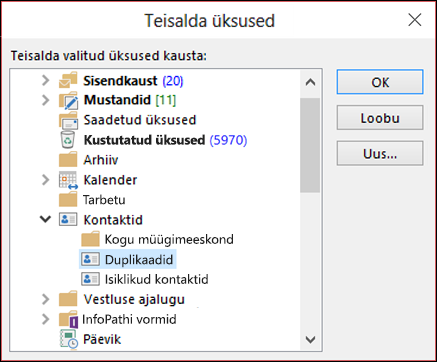The width and height of the screenshot is (437, 362).
Task: Confirm the move with OK
Action: [x=380, y=82]
